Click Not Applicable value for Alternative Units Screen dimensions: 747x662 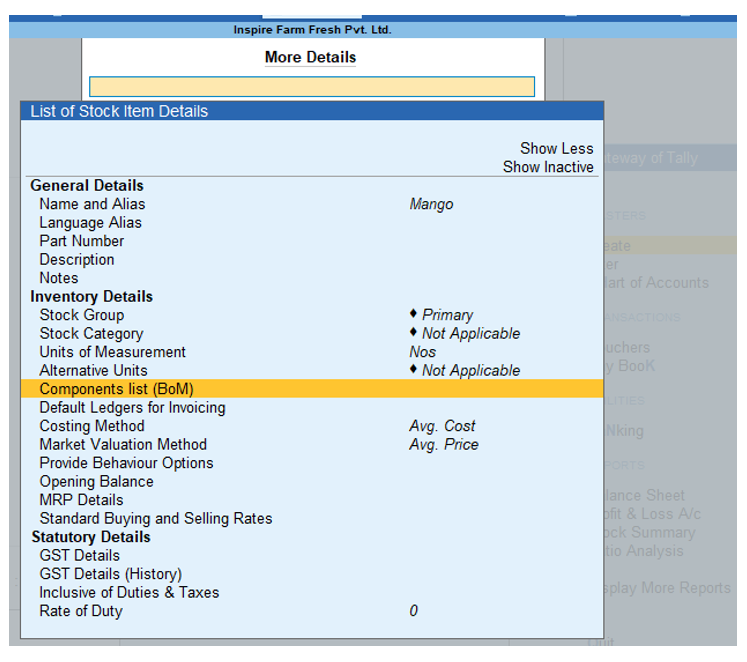(471, 371)
